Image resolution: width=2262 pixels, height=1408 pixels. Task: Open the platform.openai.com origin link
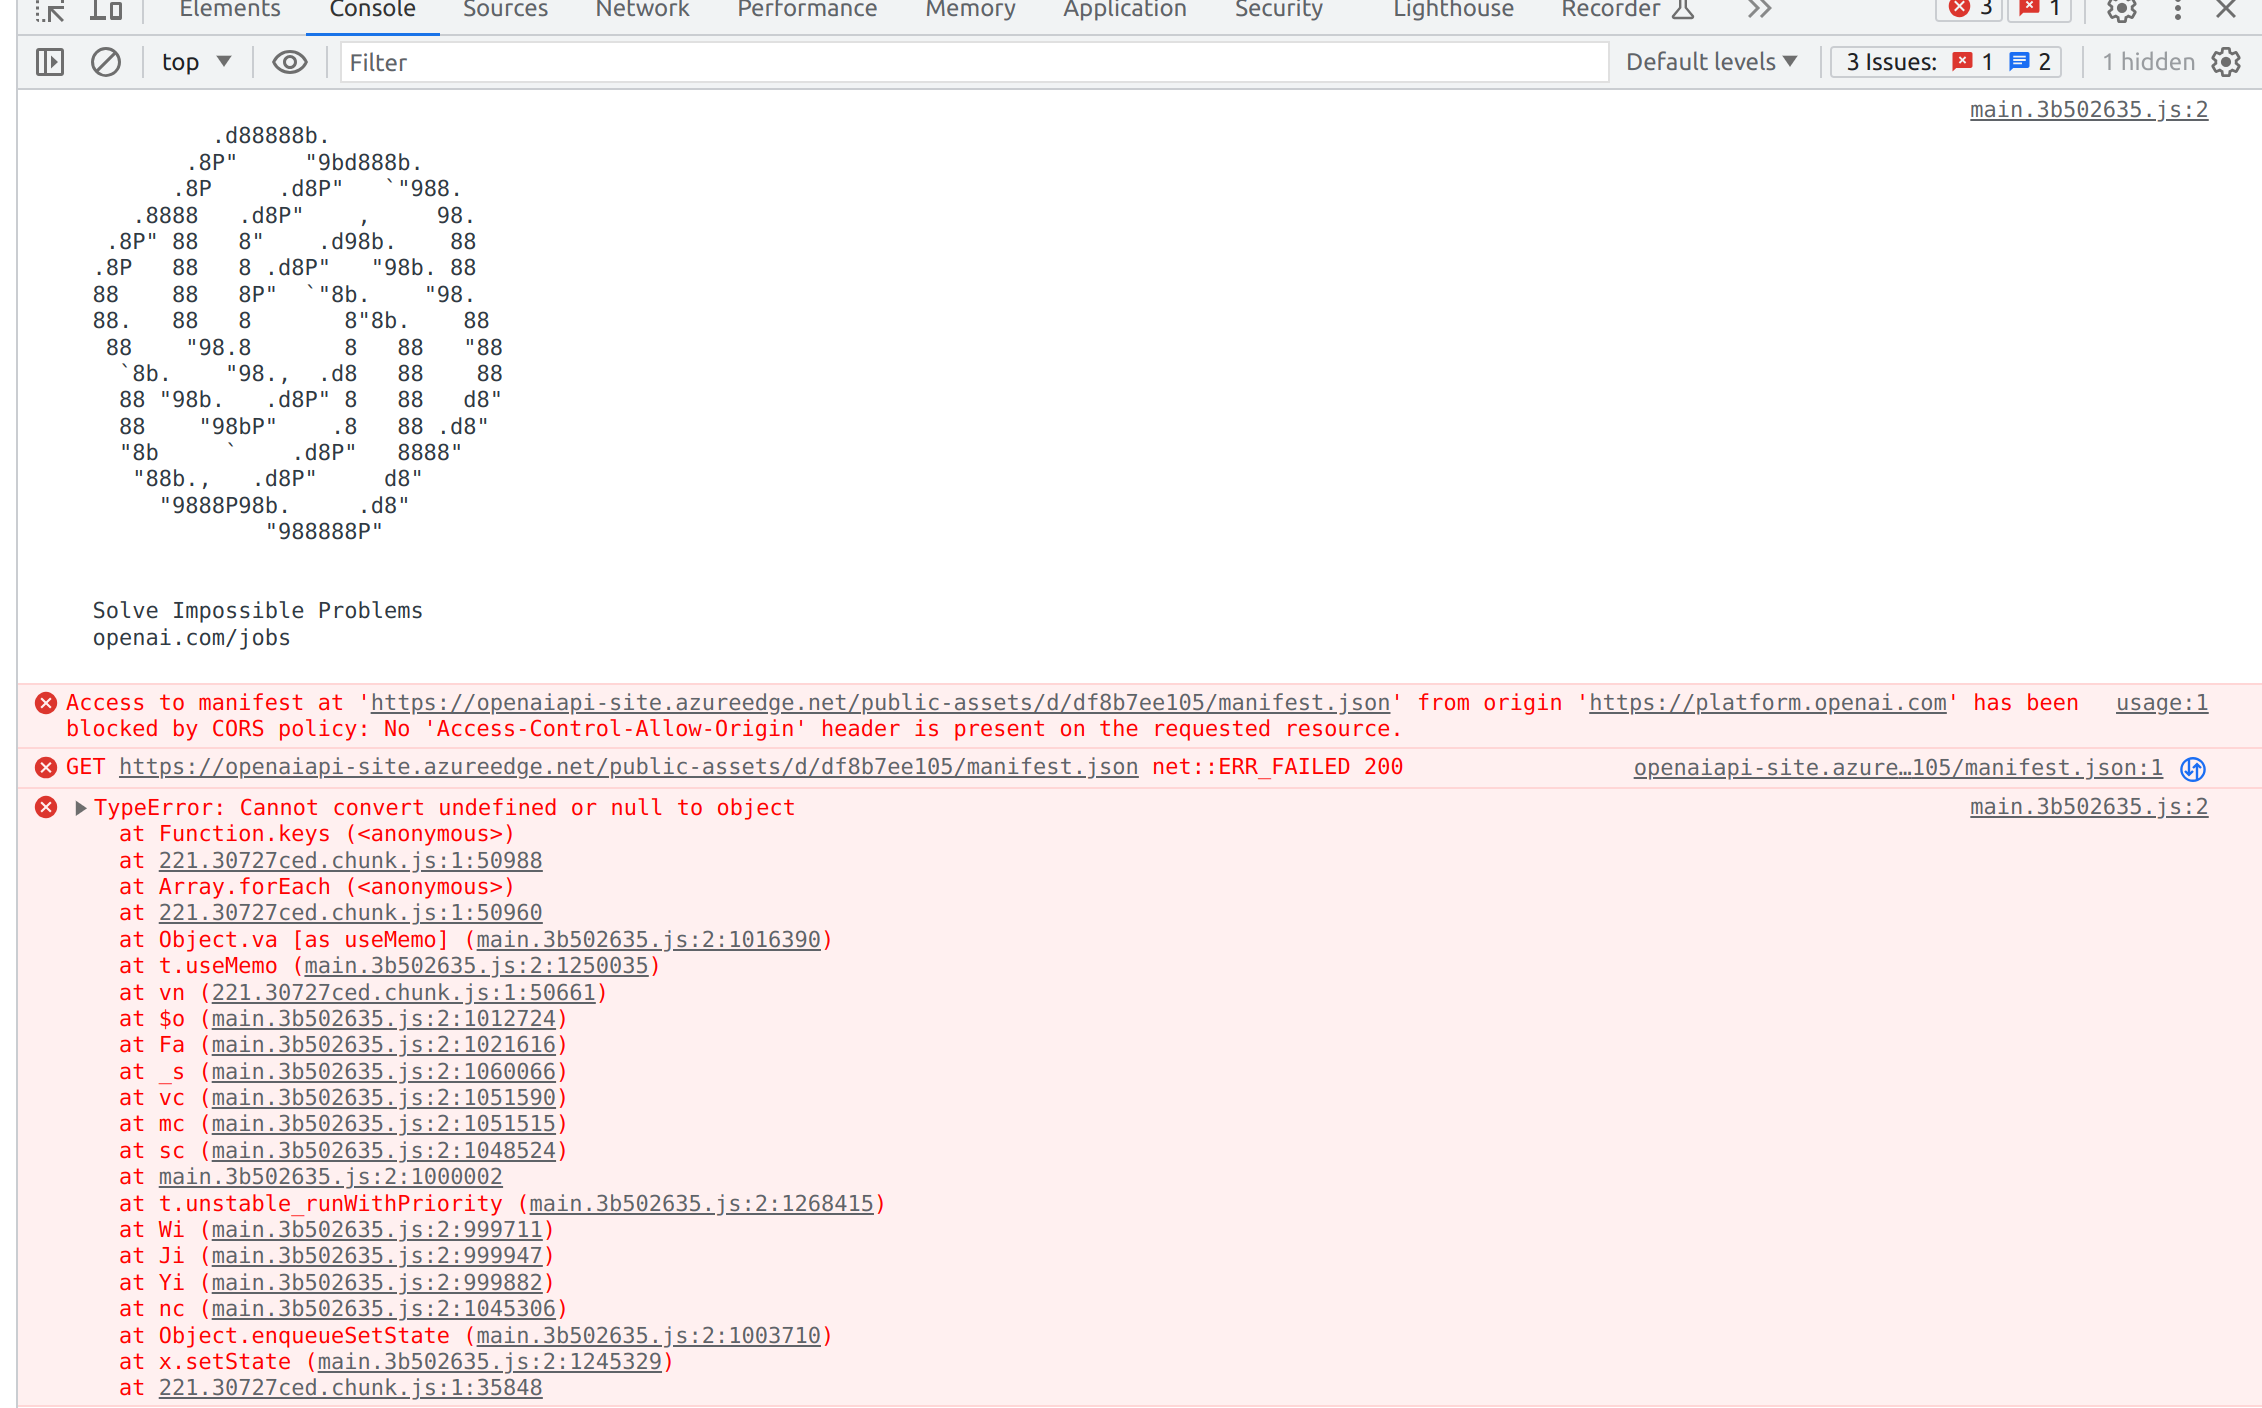tap(1767, 703)
